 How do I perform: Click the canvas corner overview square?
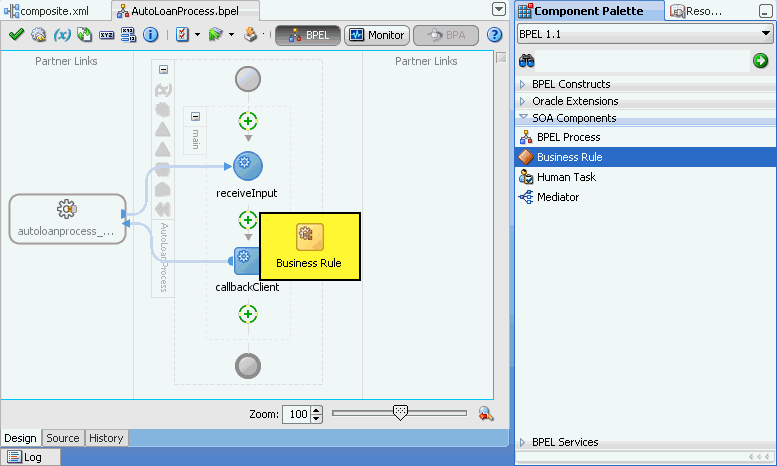(x=501, y=58)
